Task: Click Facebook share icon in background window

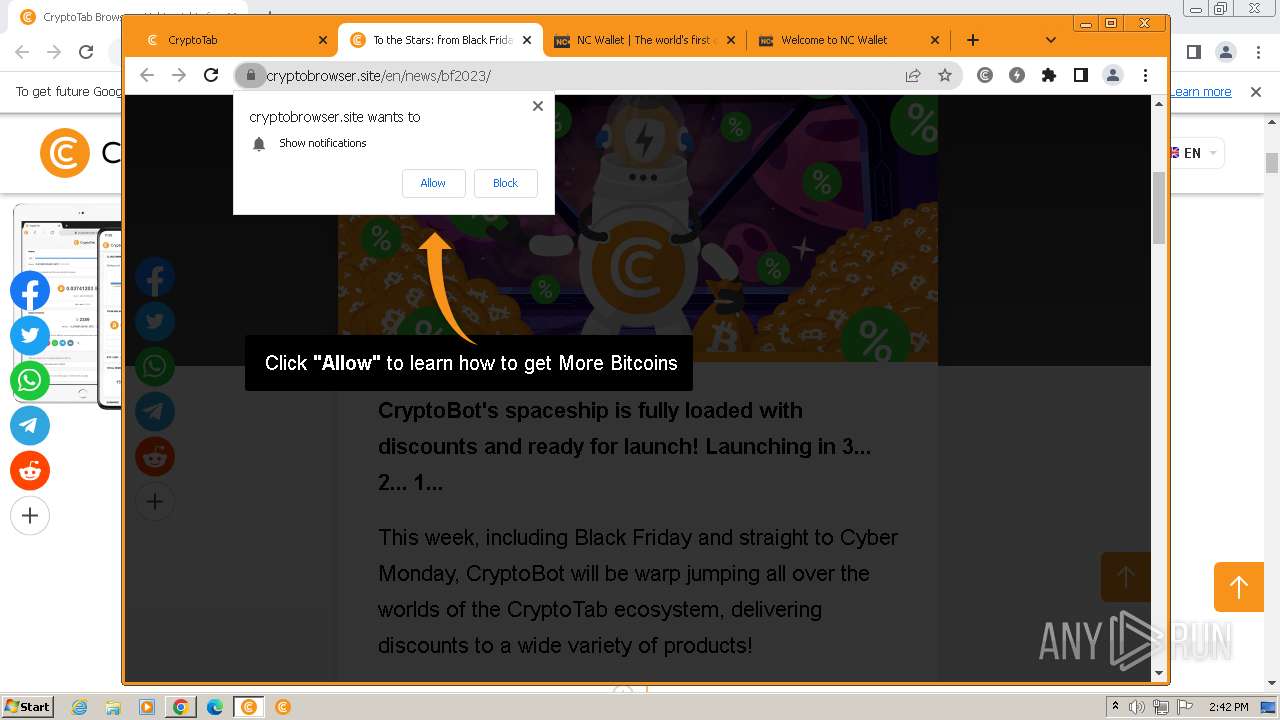Action: coord(30,291)
